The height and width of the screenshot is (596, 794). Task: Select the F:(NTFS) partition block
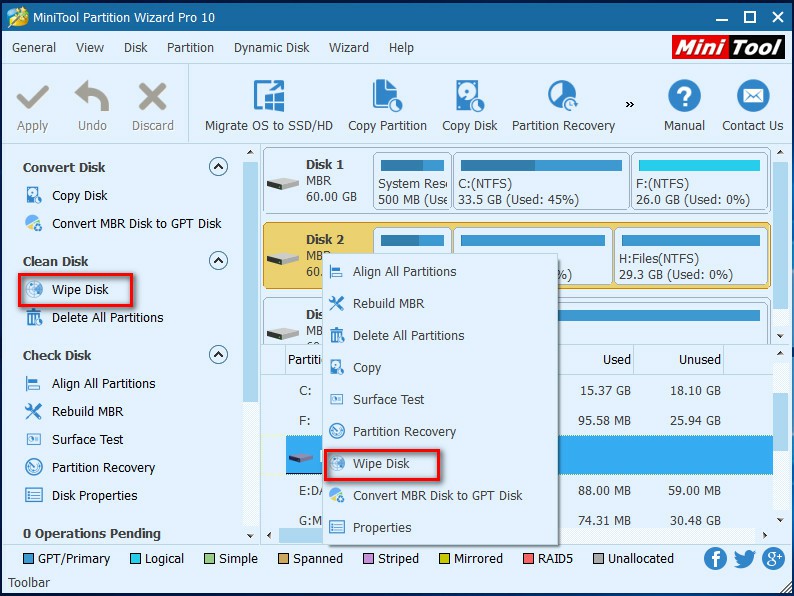tap(699, 181)
